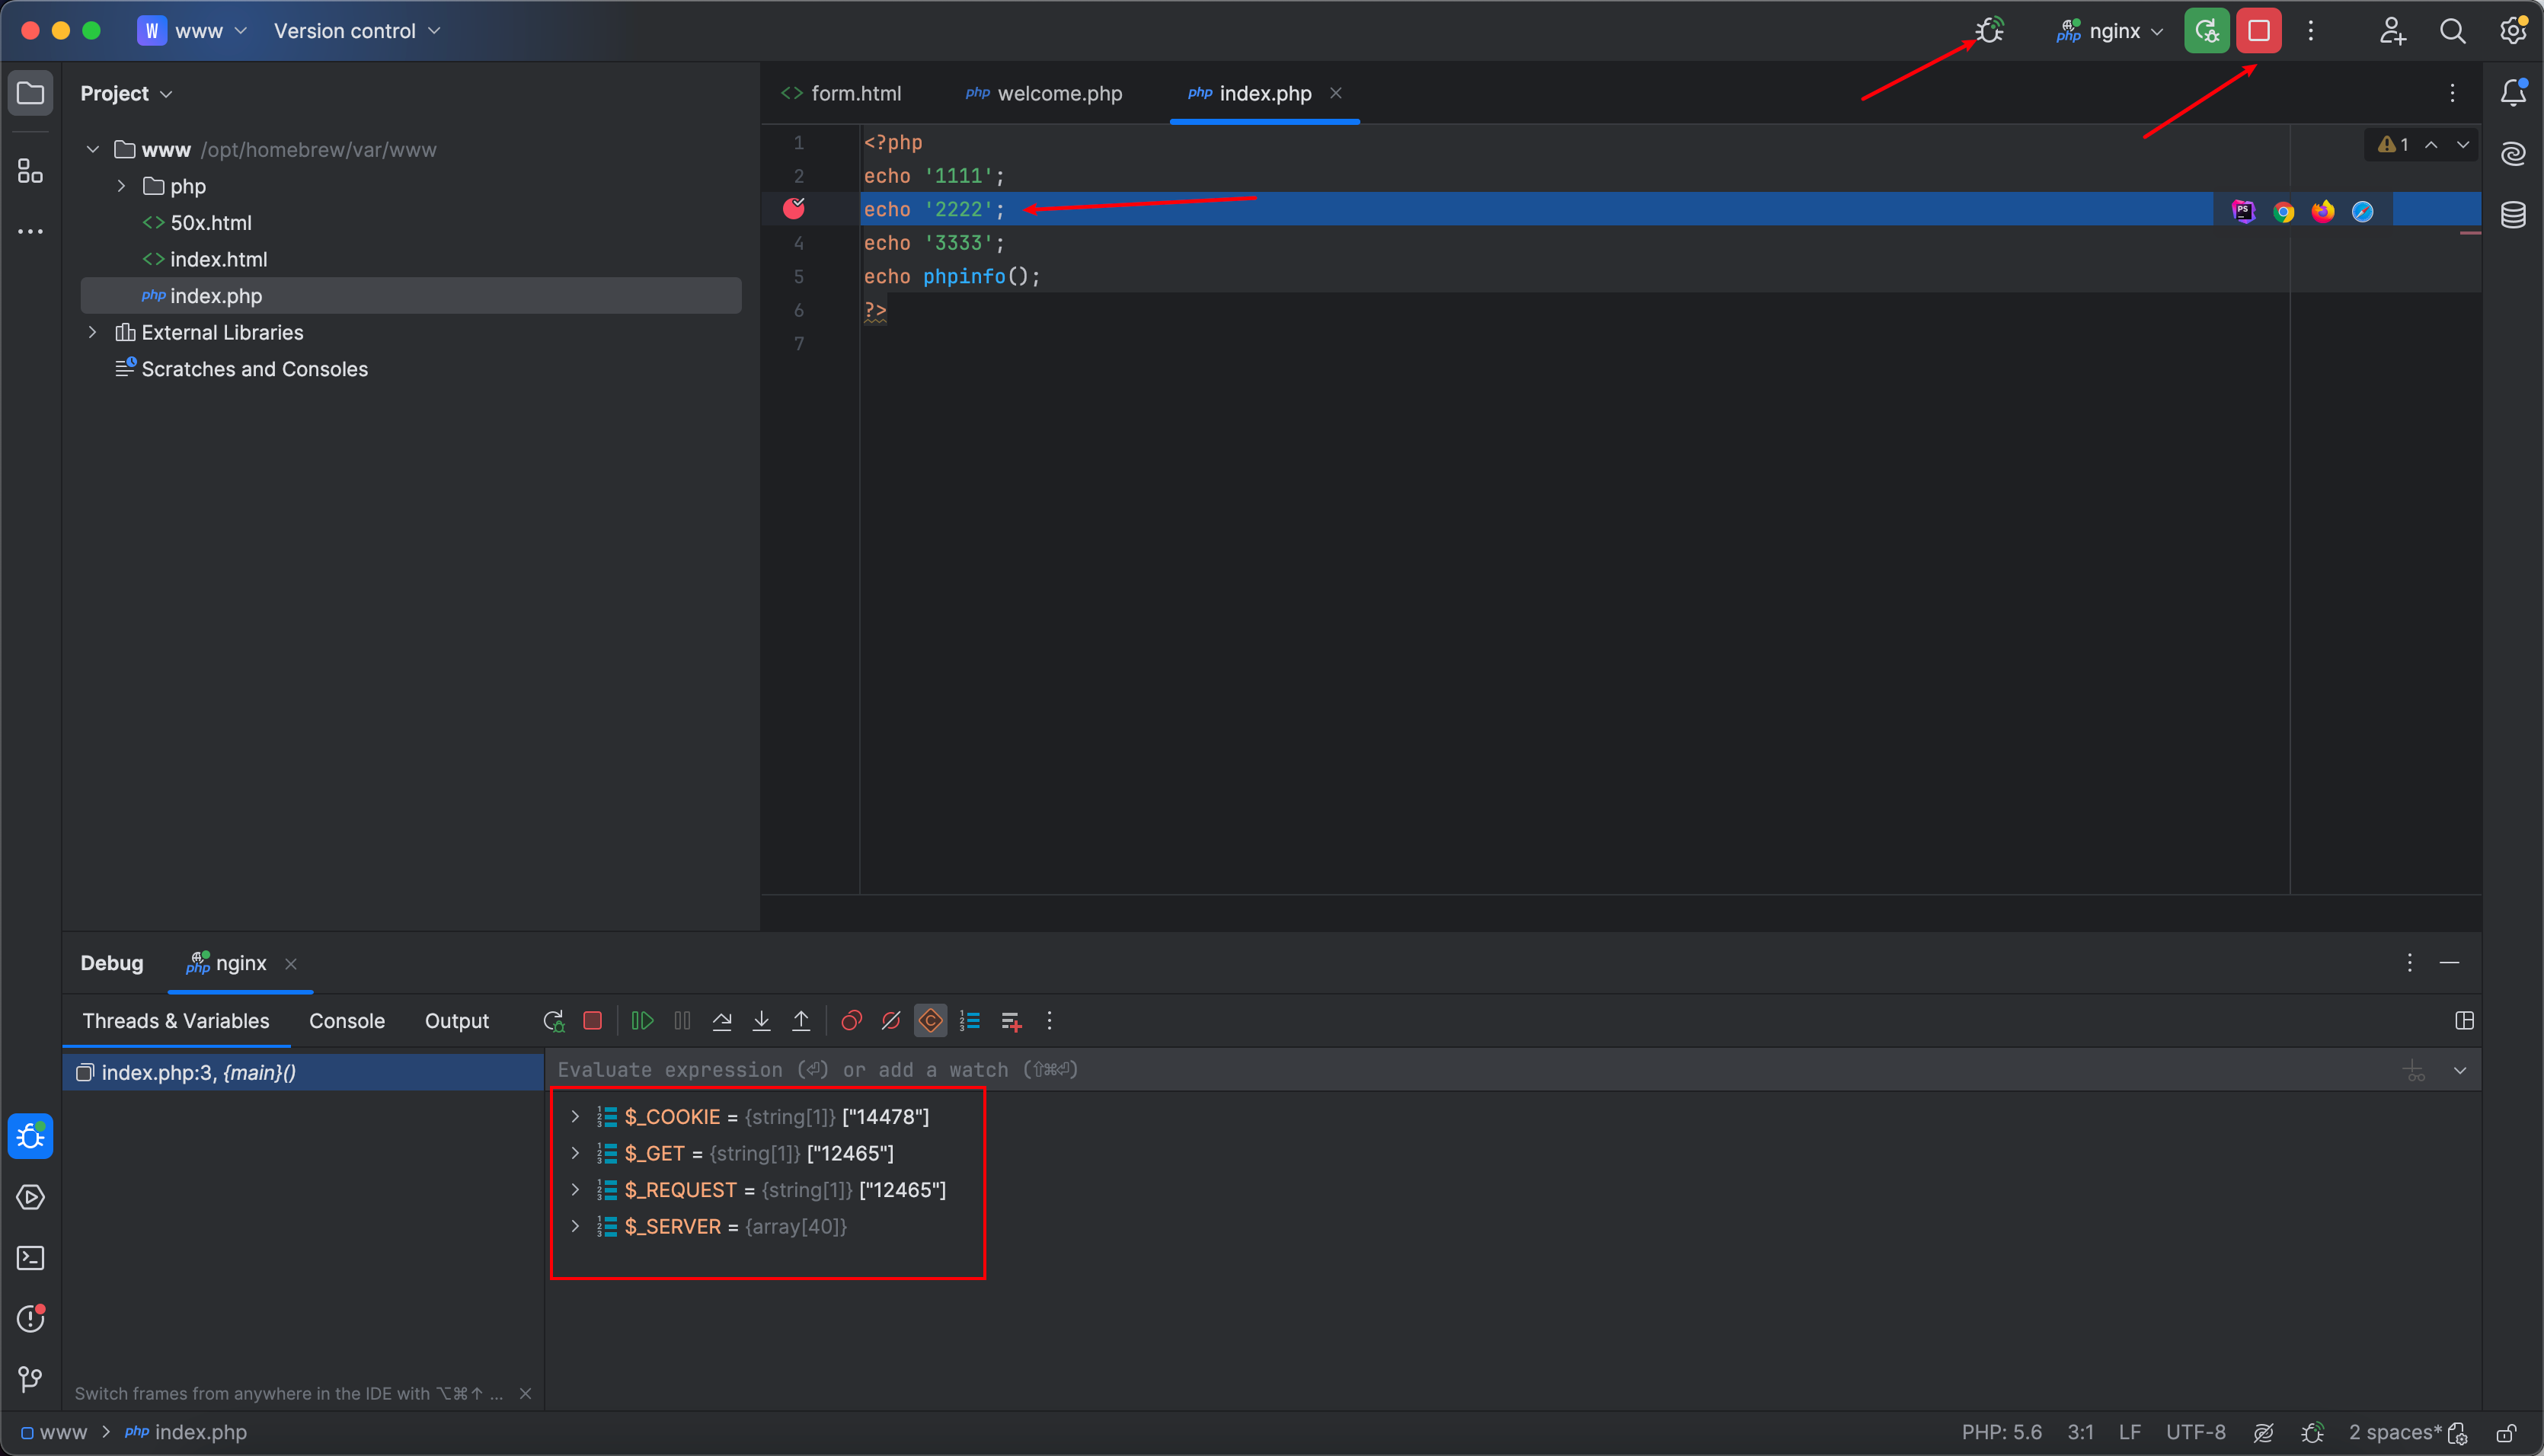This screenshot has height=1456, width=2544.
Task: Open the Structure tool window icon
Action: point(30,171)
